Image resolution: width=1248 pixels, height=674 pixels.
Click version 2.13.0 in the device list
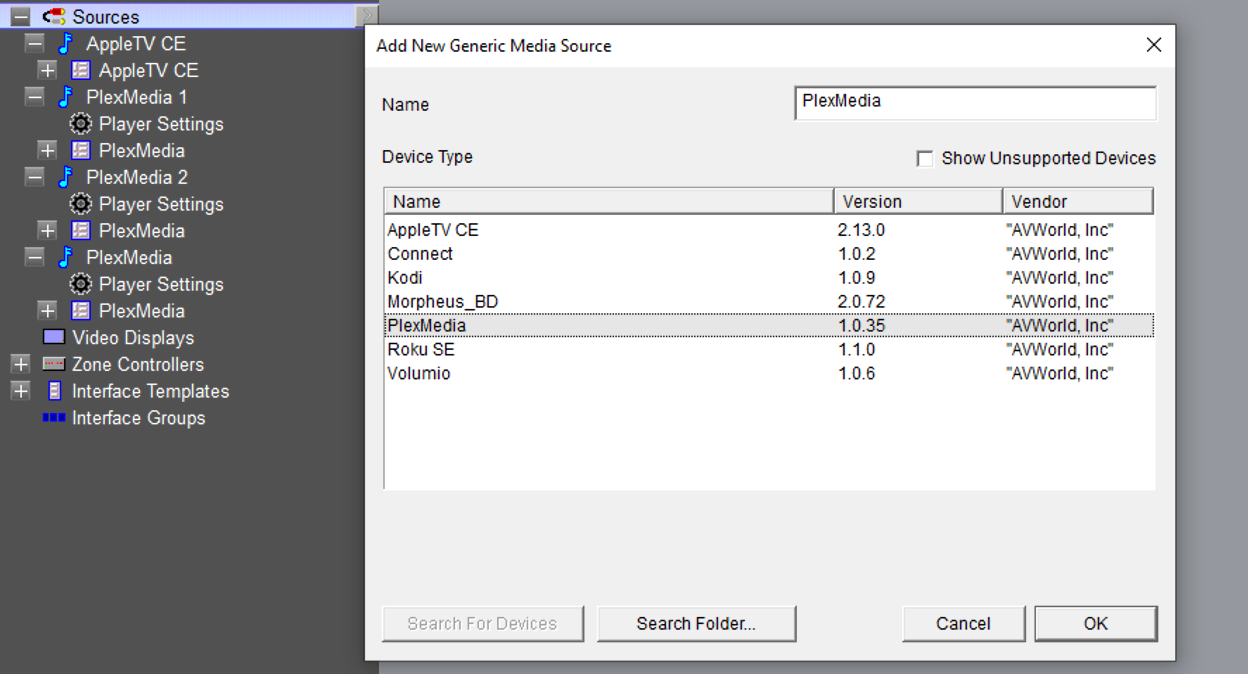pos(861,230)
